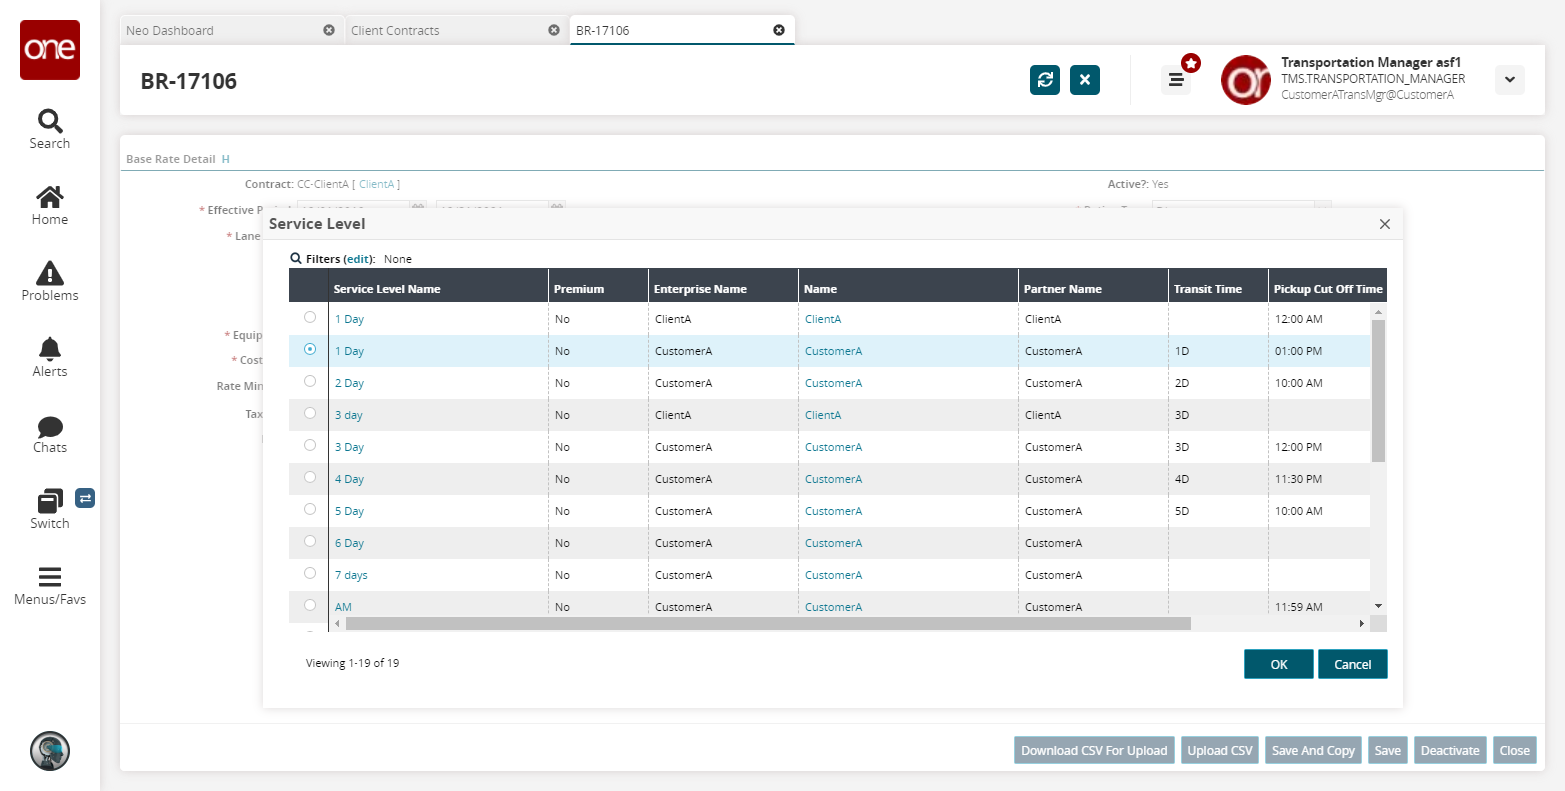
Task: Switch to the Neo Dashboard tab
Action: tap(170, 30)
